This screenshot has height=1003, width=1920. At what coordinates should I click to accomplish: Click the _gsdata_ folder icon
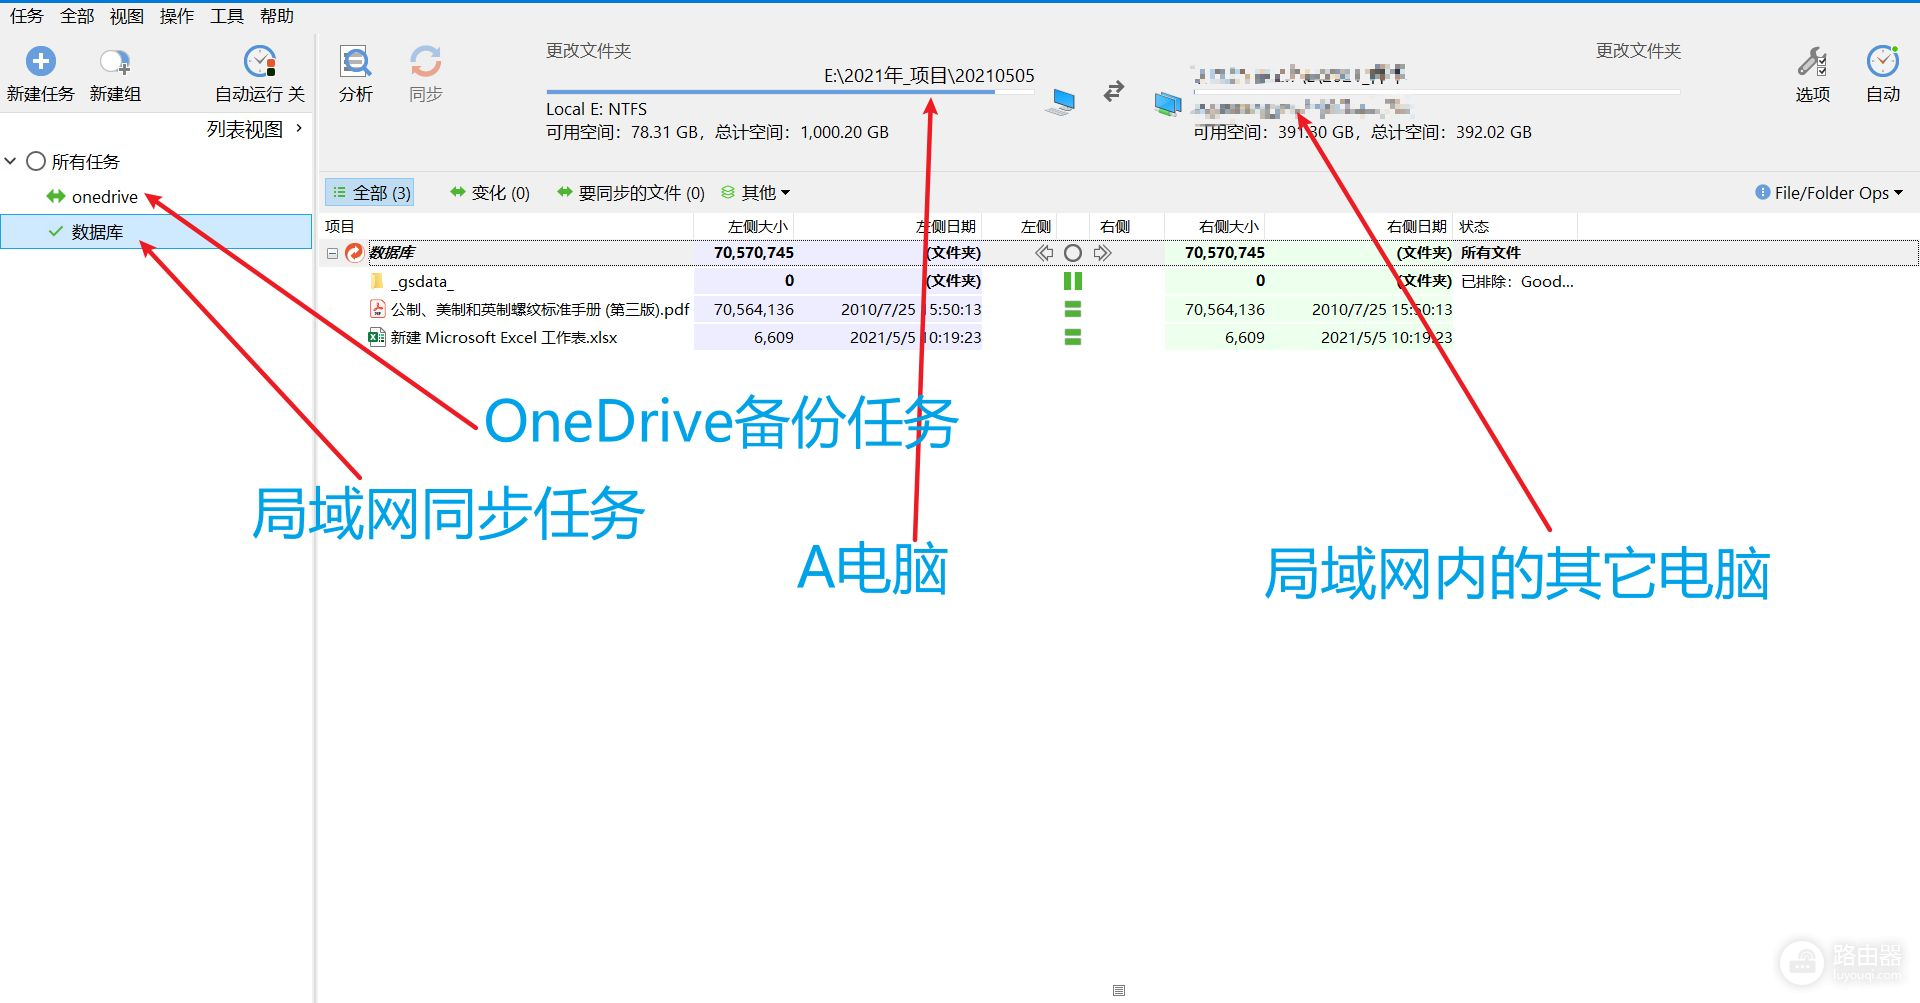(377, 281)
